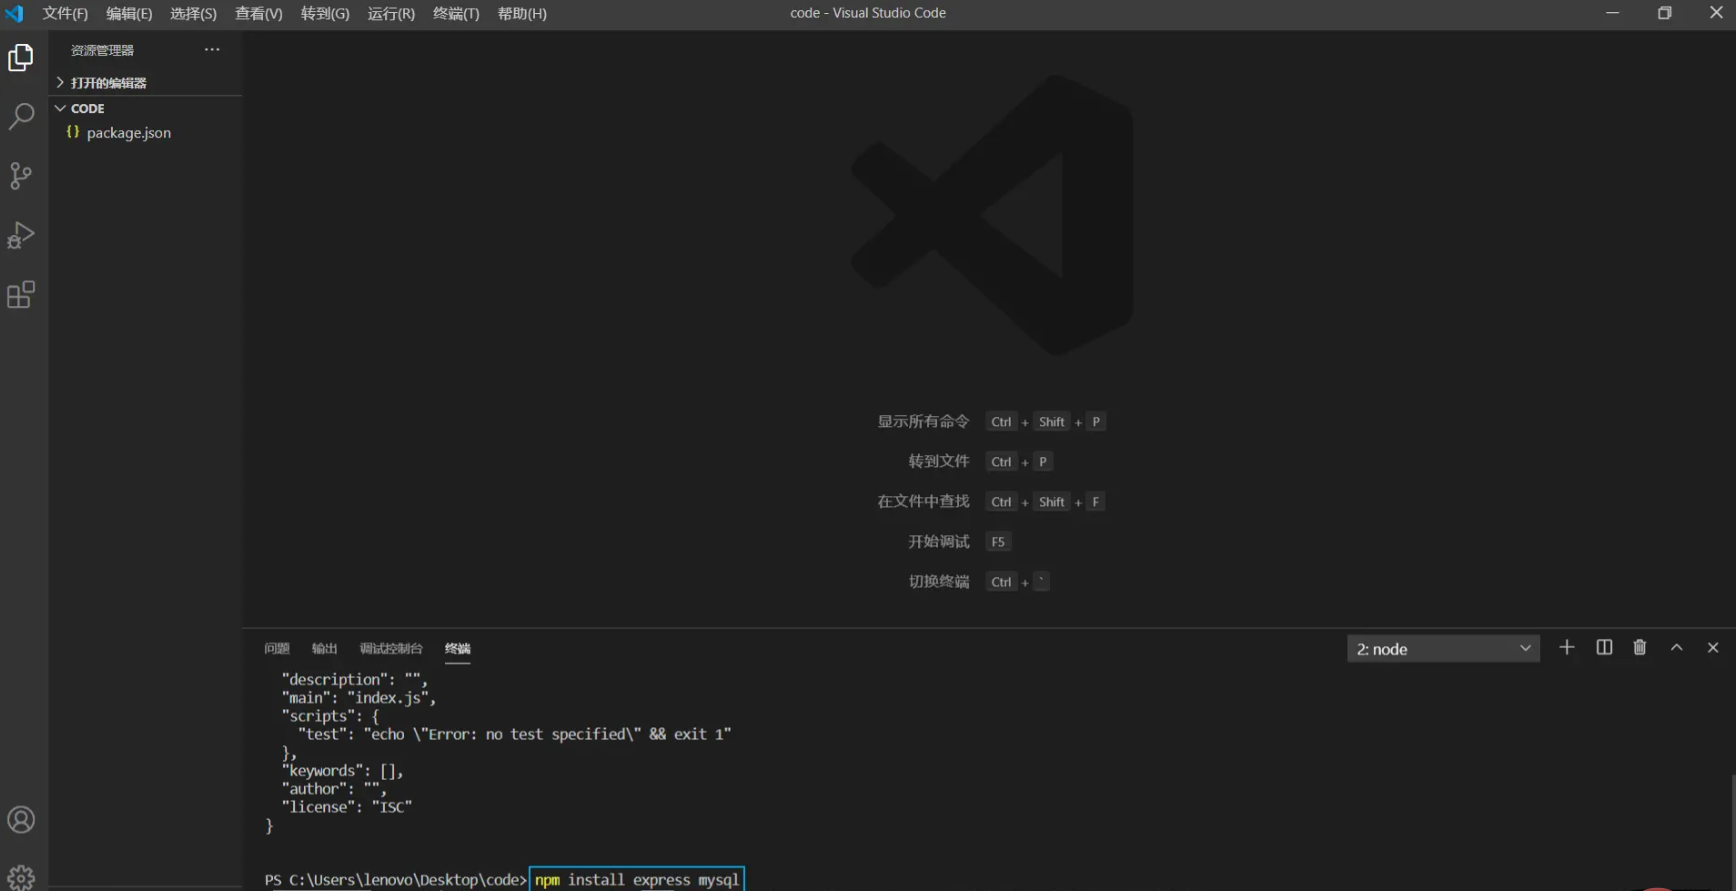Restore down the VS Code window
Image resolution: width=1736 pixels, height=891 pixels.
coord(1665,13)
